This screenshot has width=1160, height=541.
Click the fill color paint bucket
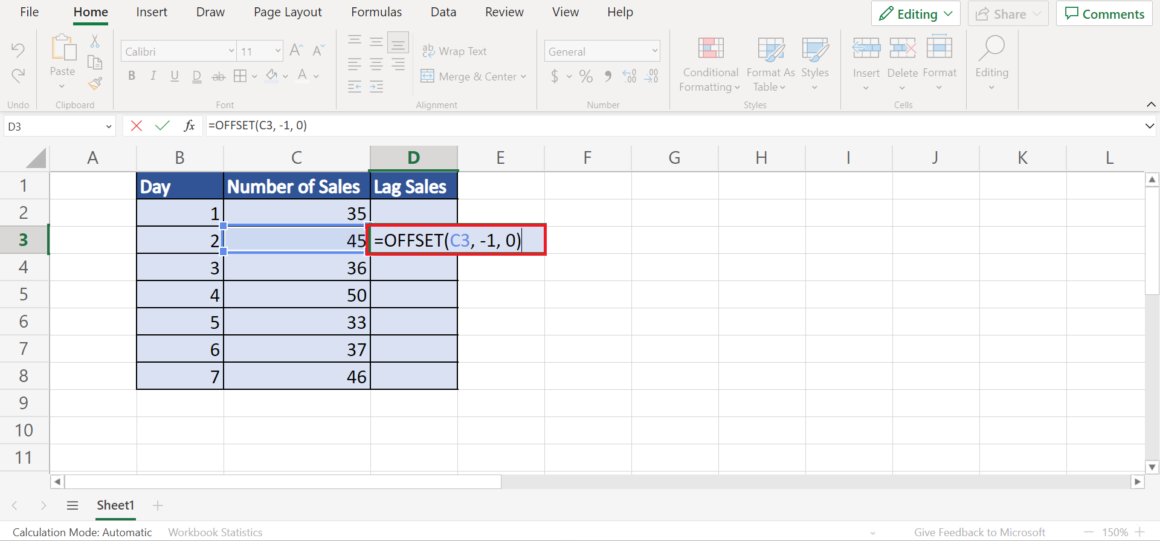[x=269, y=77]
